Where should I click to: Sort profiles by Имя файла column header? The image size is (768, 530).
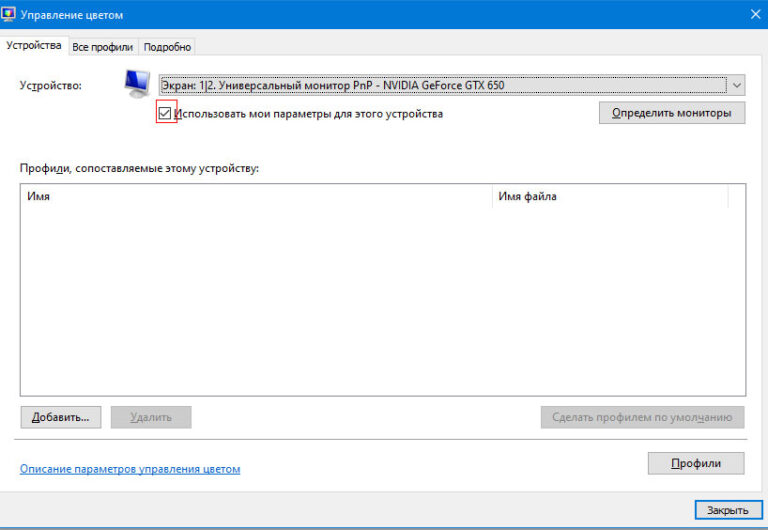610,196
